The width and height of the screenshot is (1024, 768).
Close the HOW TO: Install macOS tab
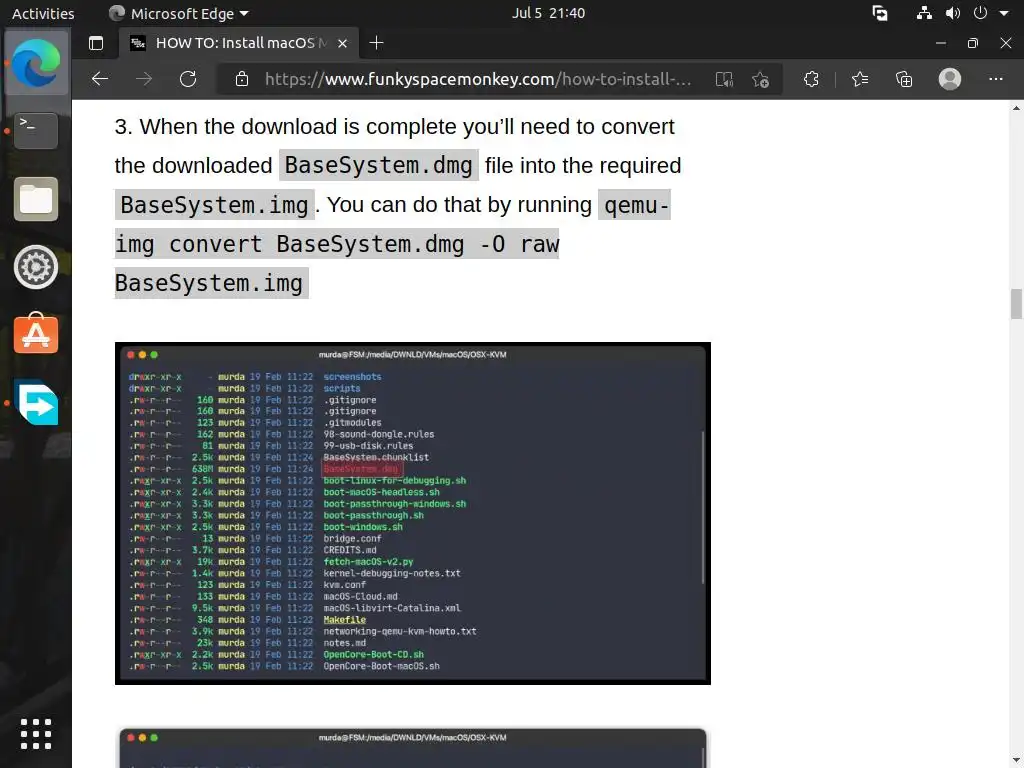click(x=342, y=44)
